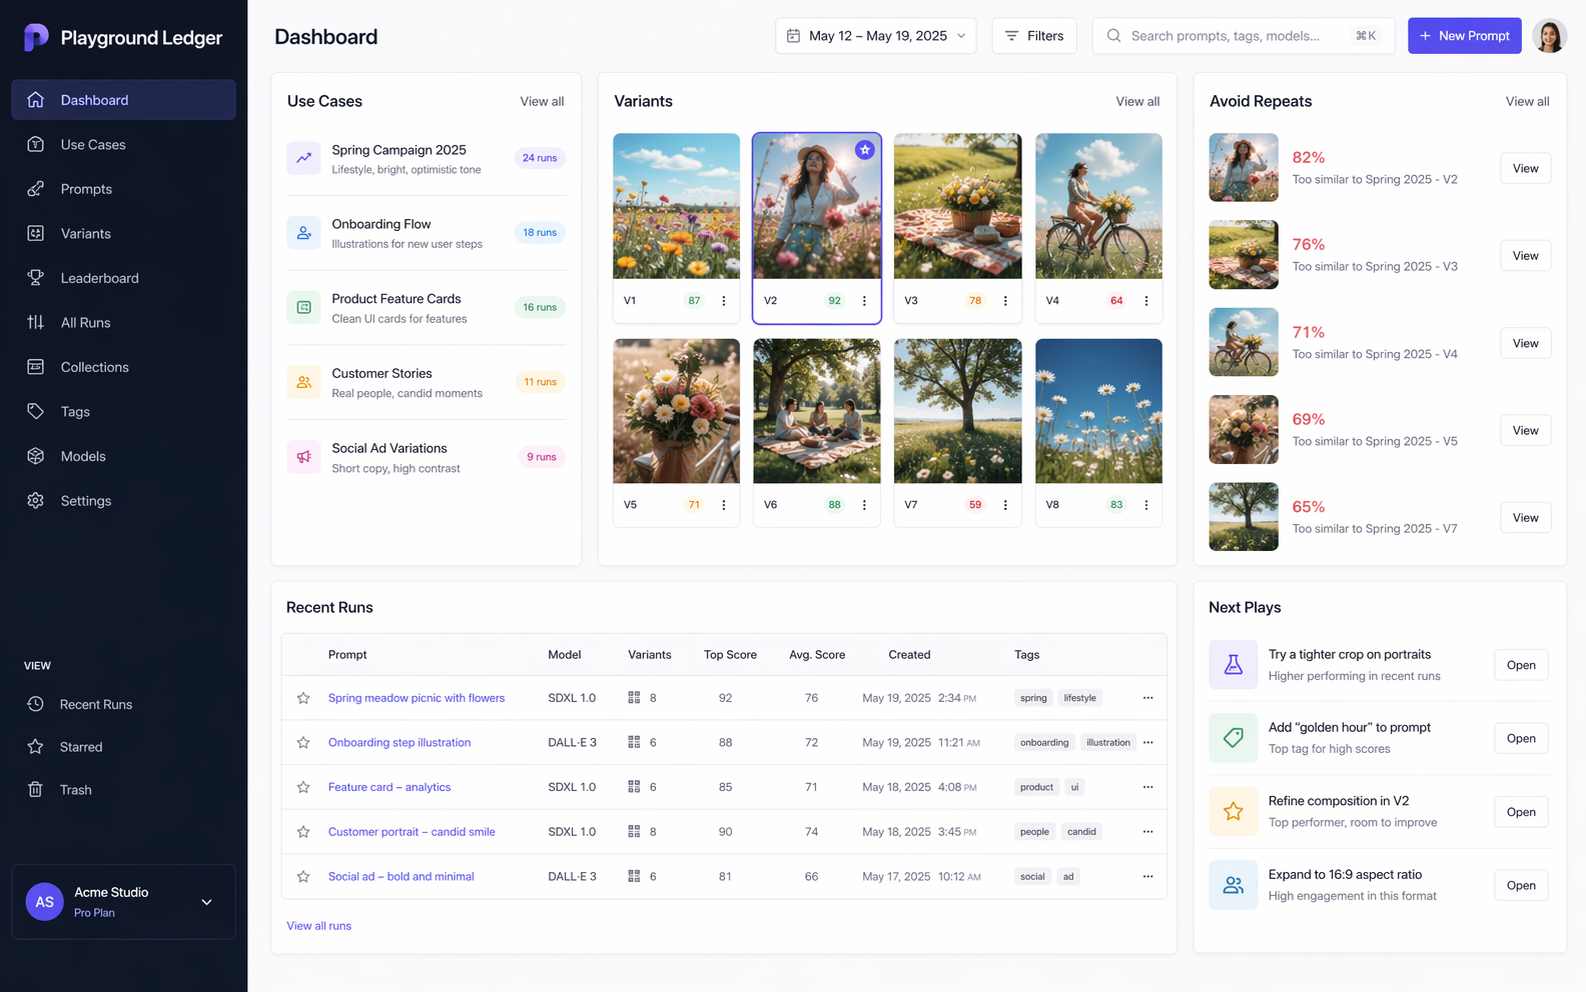Expand the Acme Studio account switcher chevron
The image size is (1586, 992).
coord(207,902)
